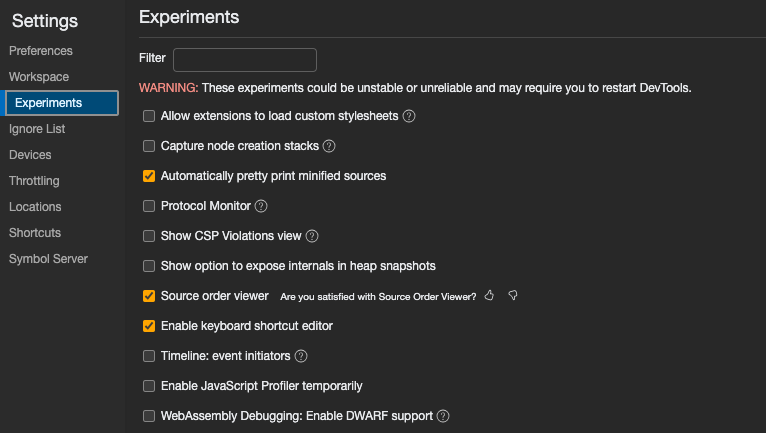Click help icon next to node creation stacks
766x433 pixels.
(x=329, y=146)
